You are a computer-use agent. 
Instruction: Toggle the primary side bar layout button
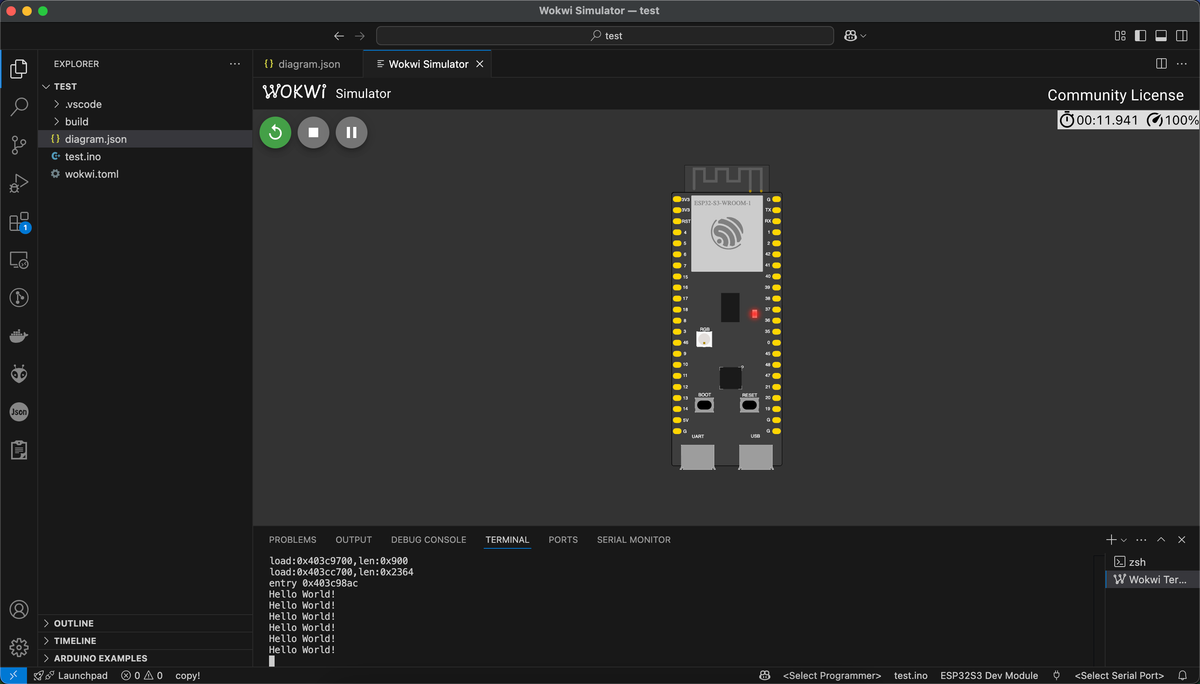1140,36
